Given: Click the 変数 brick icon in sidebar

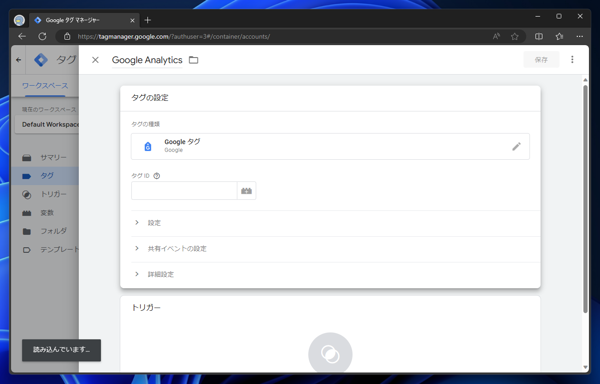Looking at the screenshot, I should point(26,213).
